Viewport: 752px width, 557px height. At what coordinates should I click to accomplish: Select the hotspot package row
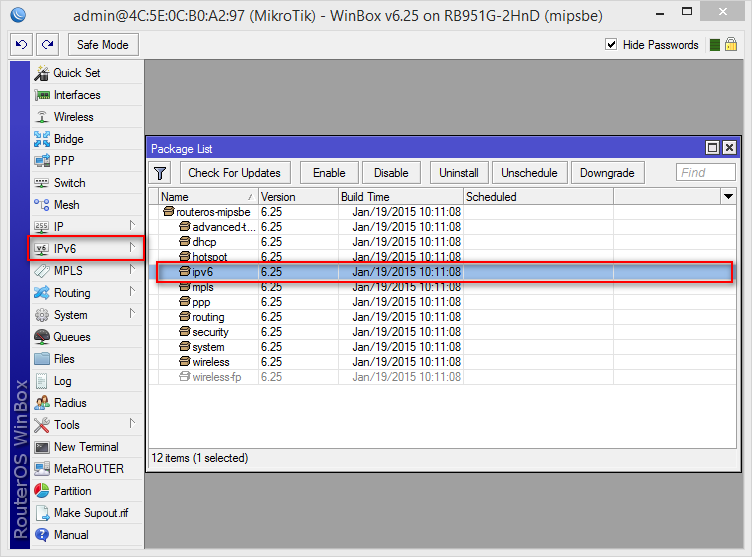[442, 257]
